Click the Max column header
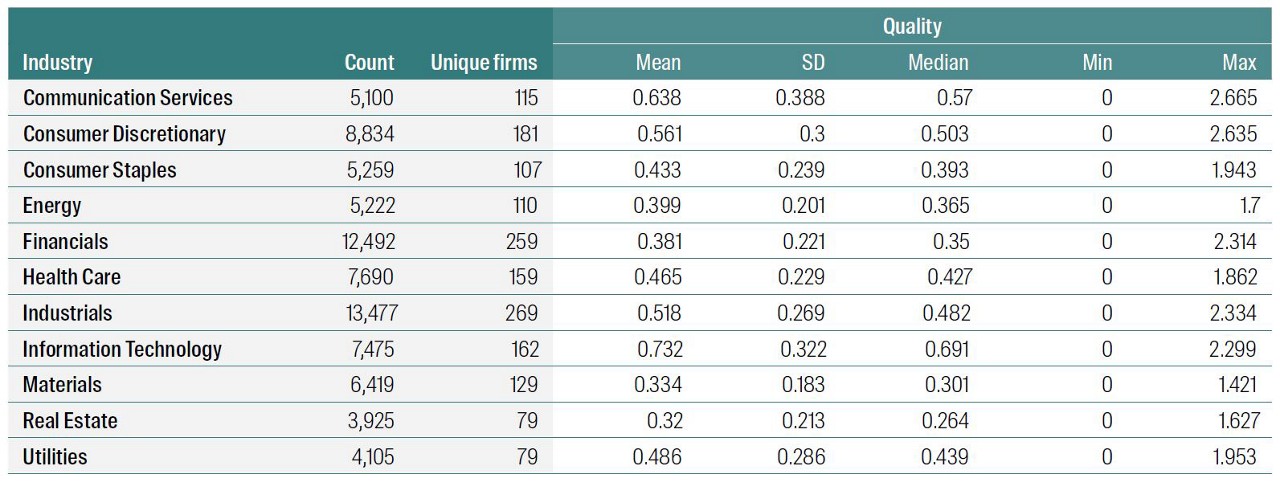The image size is (1280, 484). click(x=1239, y=62)
